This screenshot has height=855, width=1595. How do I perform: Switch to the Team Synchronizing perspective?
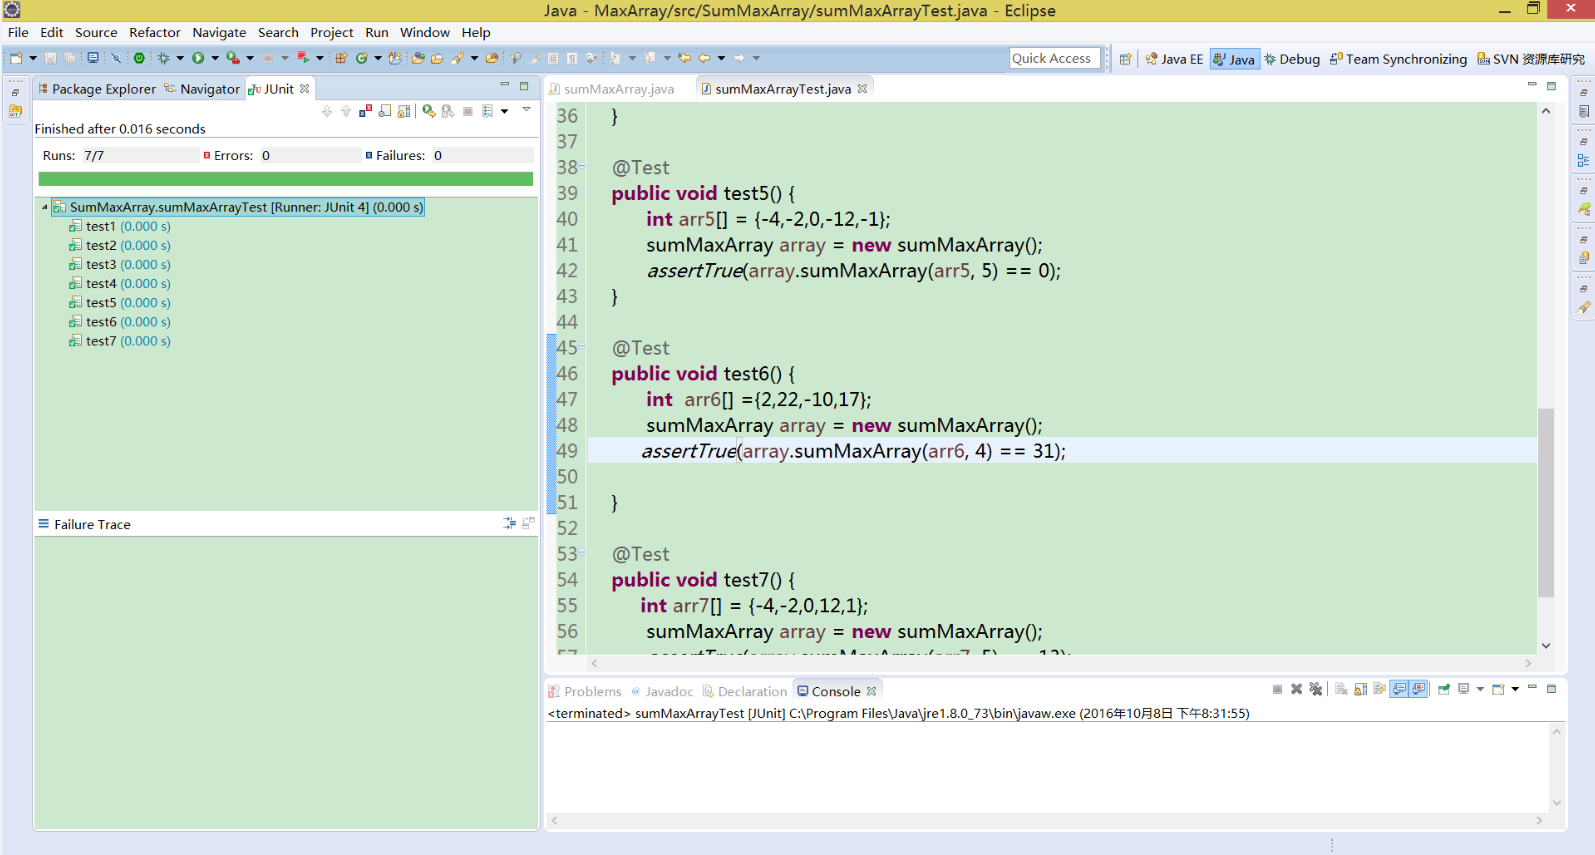[x=1398, y=59]
